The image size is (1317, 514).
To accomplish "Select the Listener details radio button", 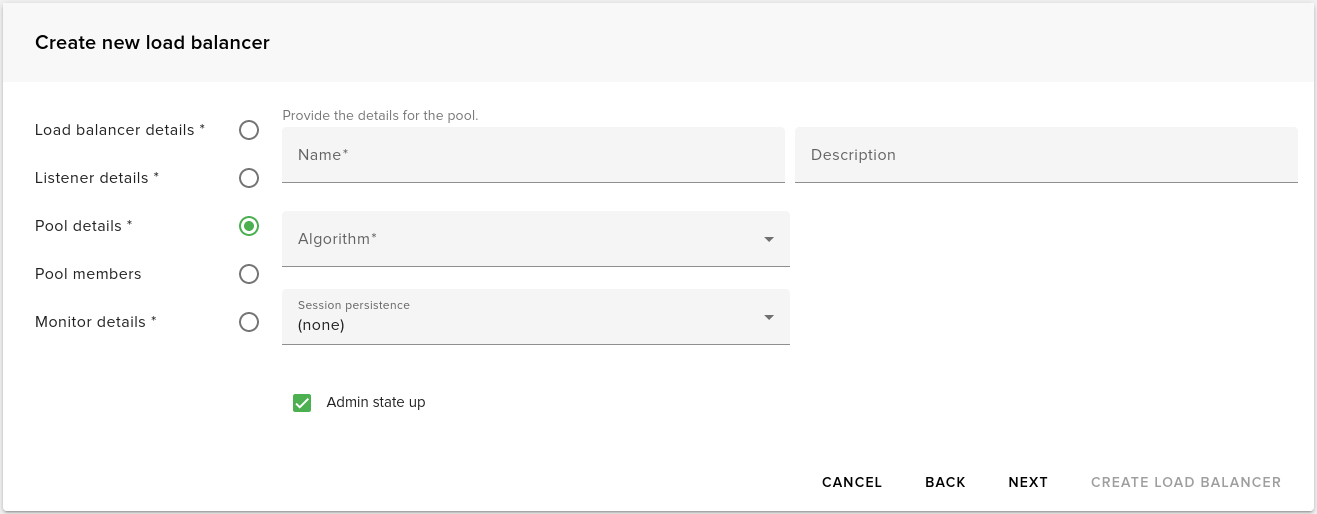I will 249,178.
